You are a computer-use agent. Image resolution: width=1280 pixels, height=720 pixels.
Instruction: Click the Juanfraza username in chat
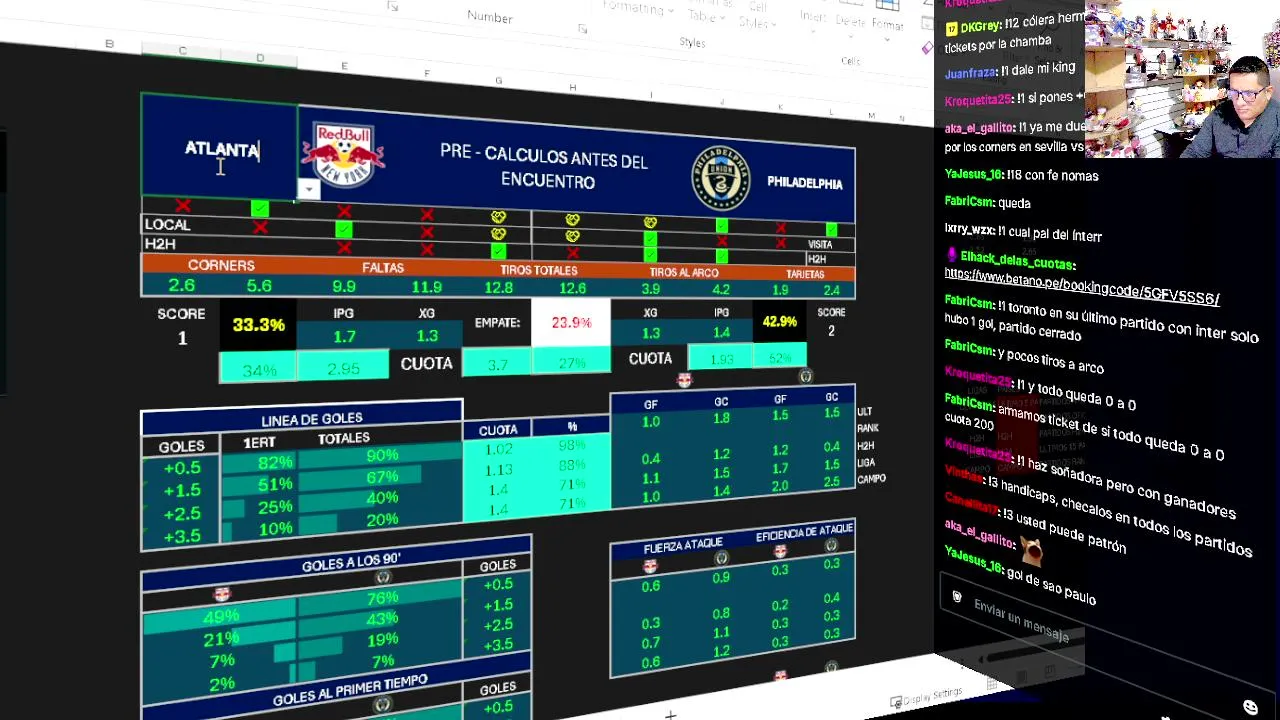[971, 73]
